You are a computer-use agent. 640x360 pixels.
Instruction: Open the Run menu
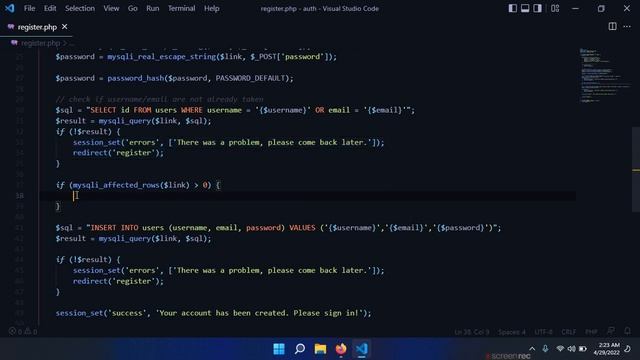click(153, 8)
